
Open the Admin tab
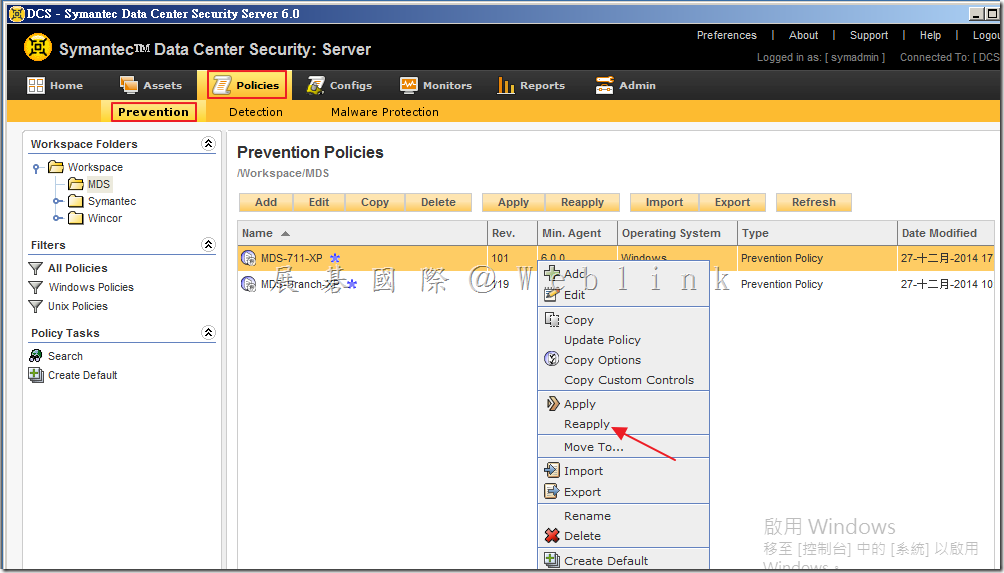pos(626,85)
